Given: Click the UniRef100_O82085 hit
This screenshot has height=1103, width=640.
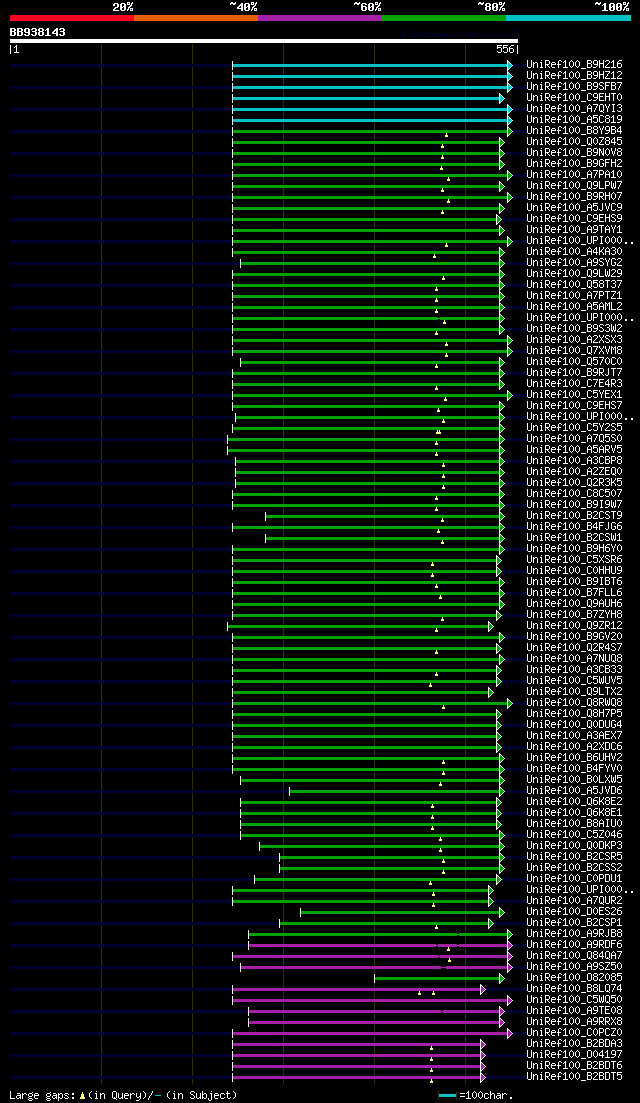Looking at the screenshot, I should pyautogui.click(x=574, y=978).
